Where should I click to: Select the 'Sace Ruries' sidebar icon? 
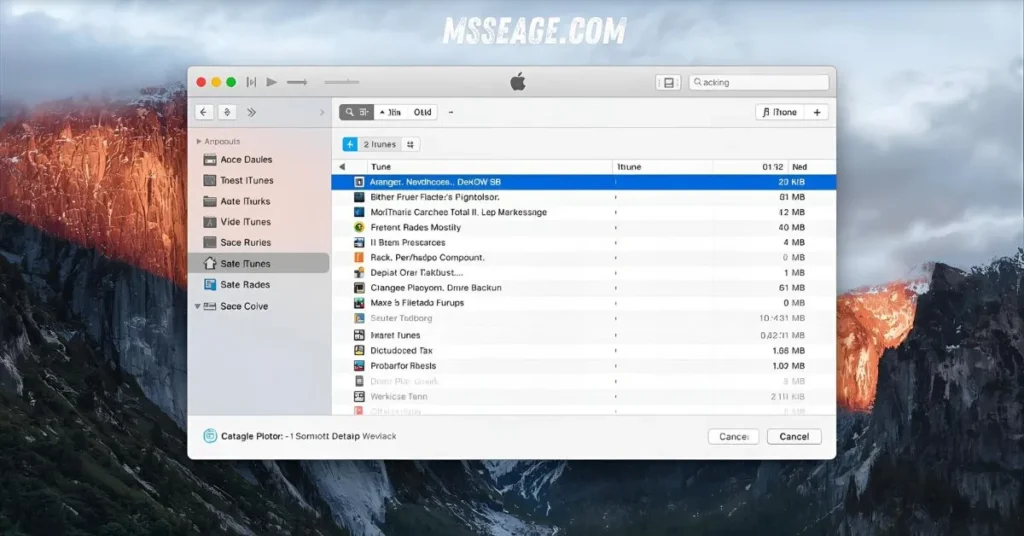210,242
